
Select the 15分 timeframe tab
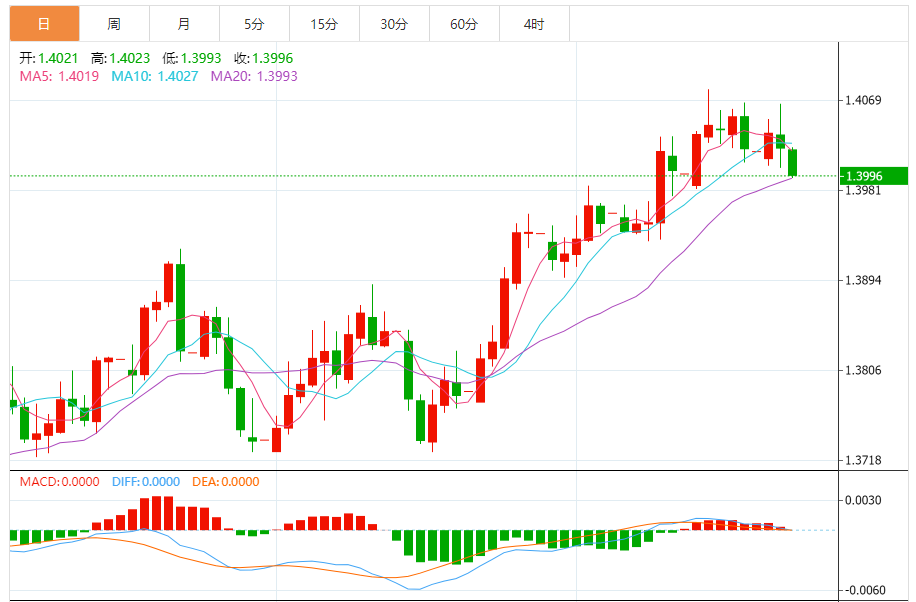coord(324,24)
